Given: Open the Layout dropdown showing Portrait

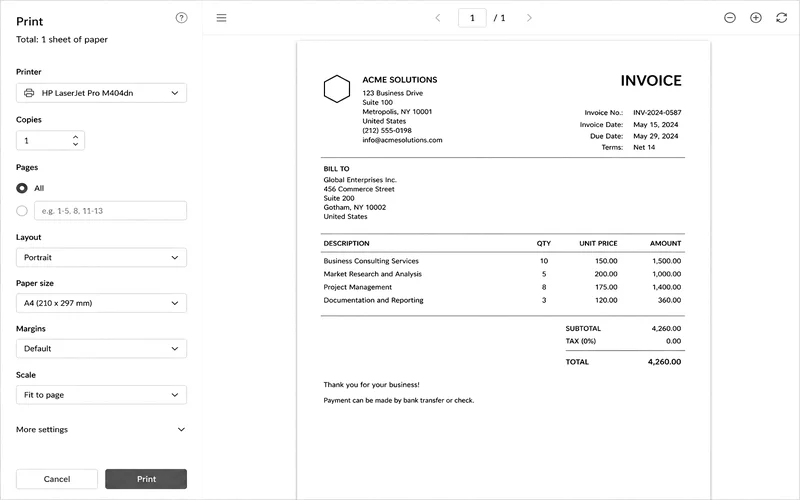Looking at the screenshot, I should [x=101, y=257].
